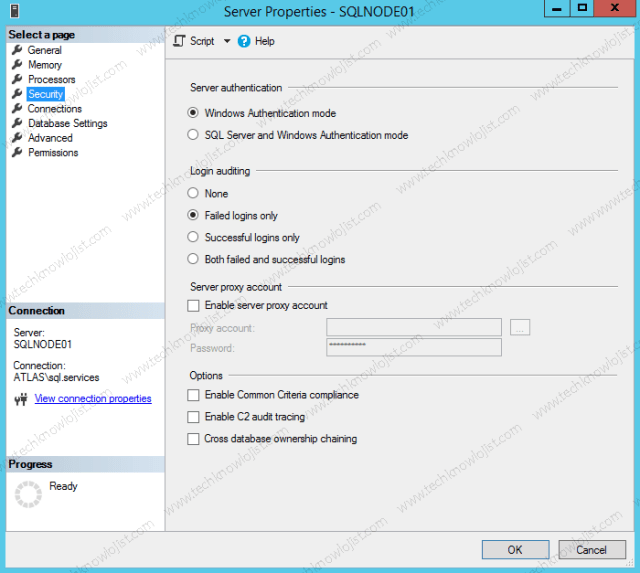Click the wrench icon beside Advanced

pyautogui.click(x=17, y=138)
